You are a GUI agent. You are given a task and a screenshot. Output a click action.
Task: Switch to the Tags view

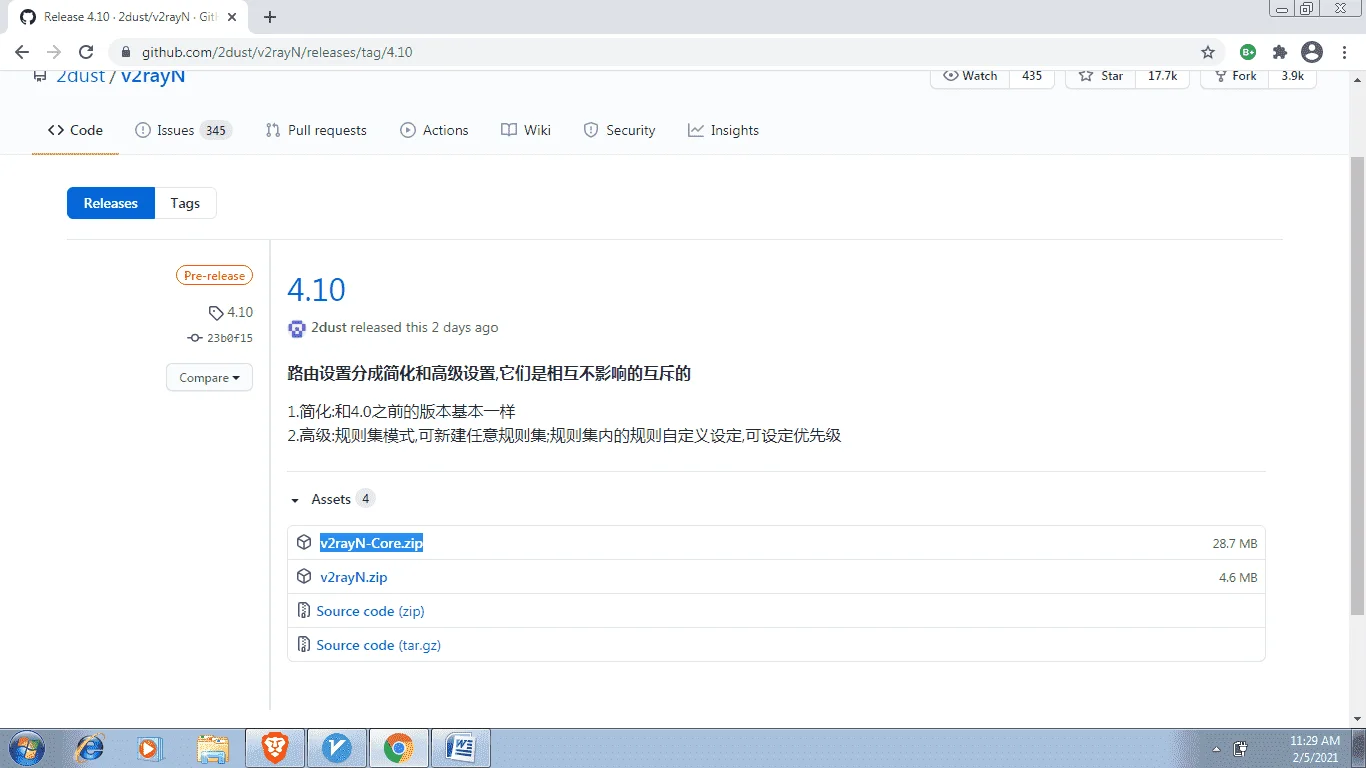coord(185,203)
